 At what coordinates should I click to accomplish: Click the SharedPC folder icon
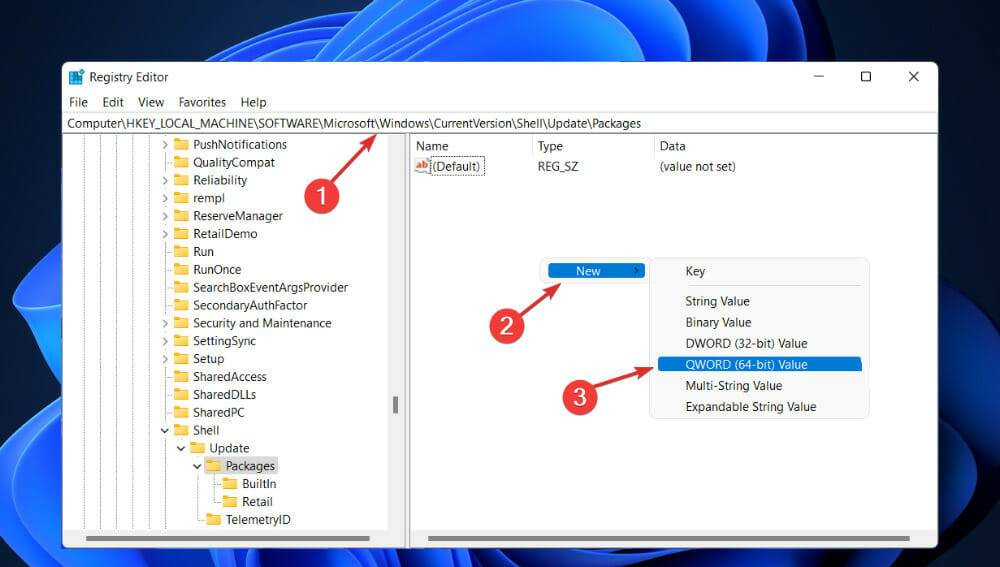[x=181, y=413]
